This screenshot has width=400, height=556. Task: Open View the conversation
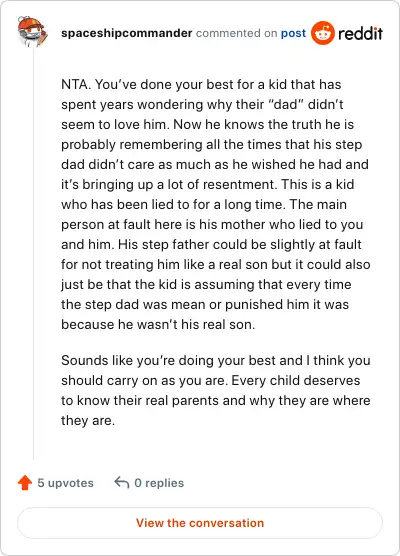[200, 523]
